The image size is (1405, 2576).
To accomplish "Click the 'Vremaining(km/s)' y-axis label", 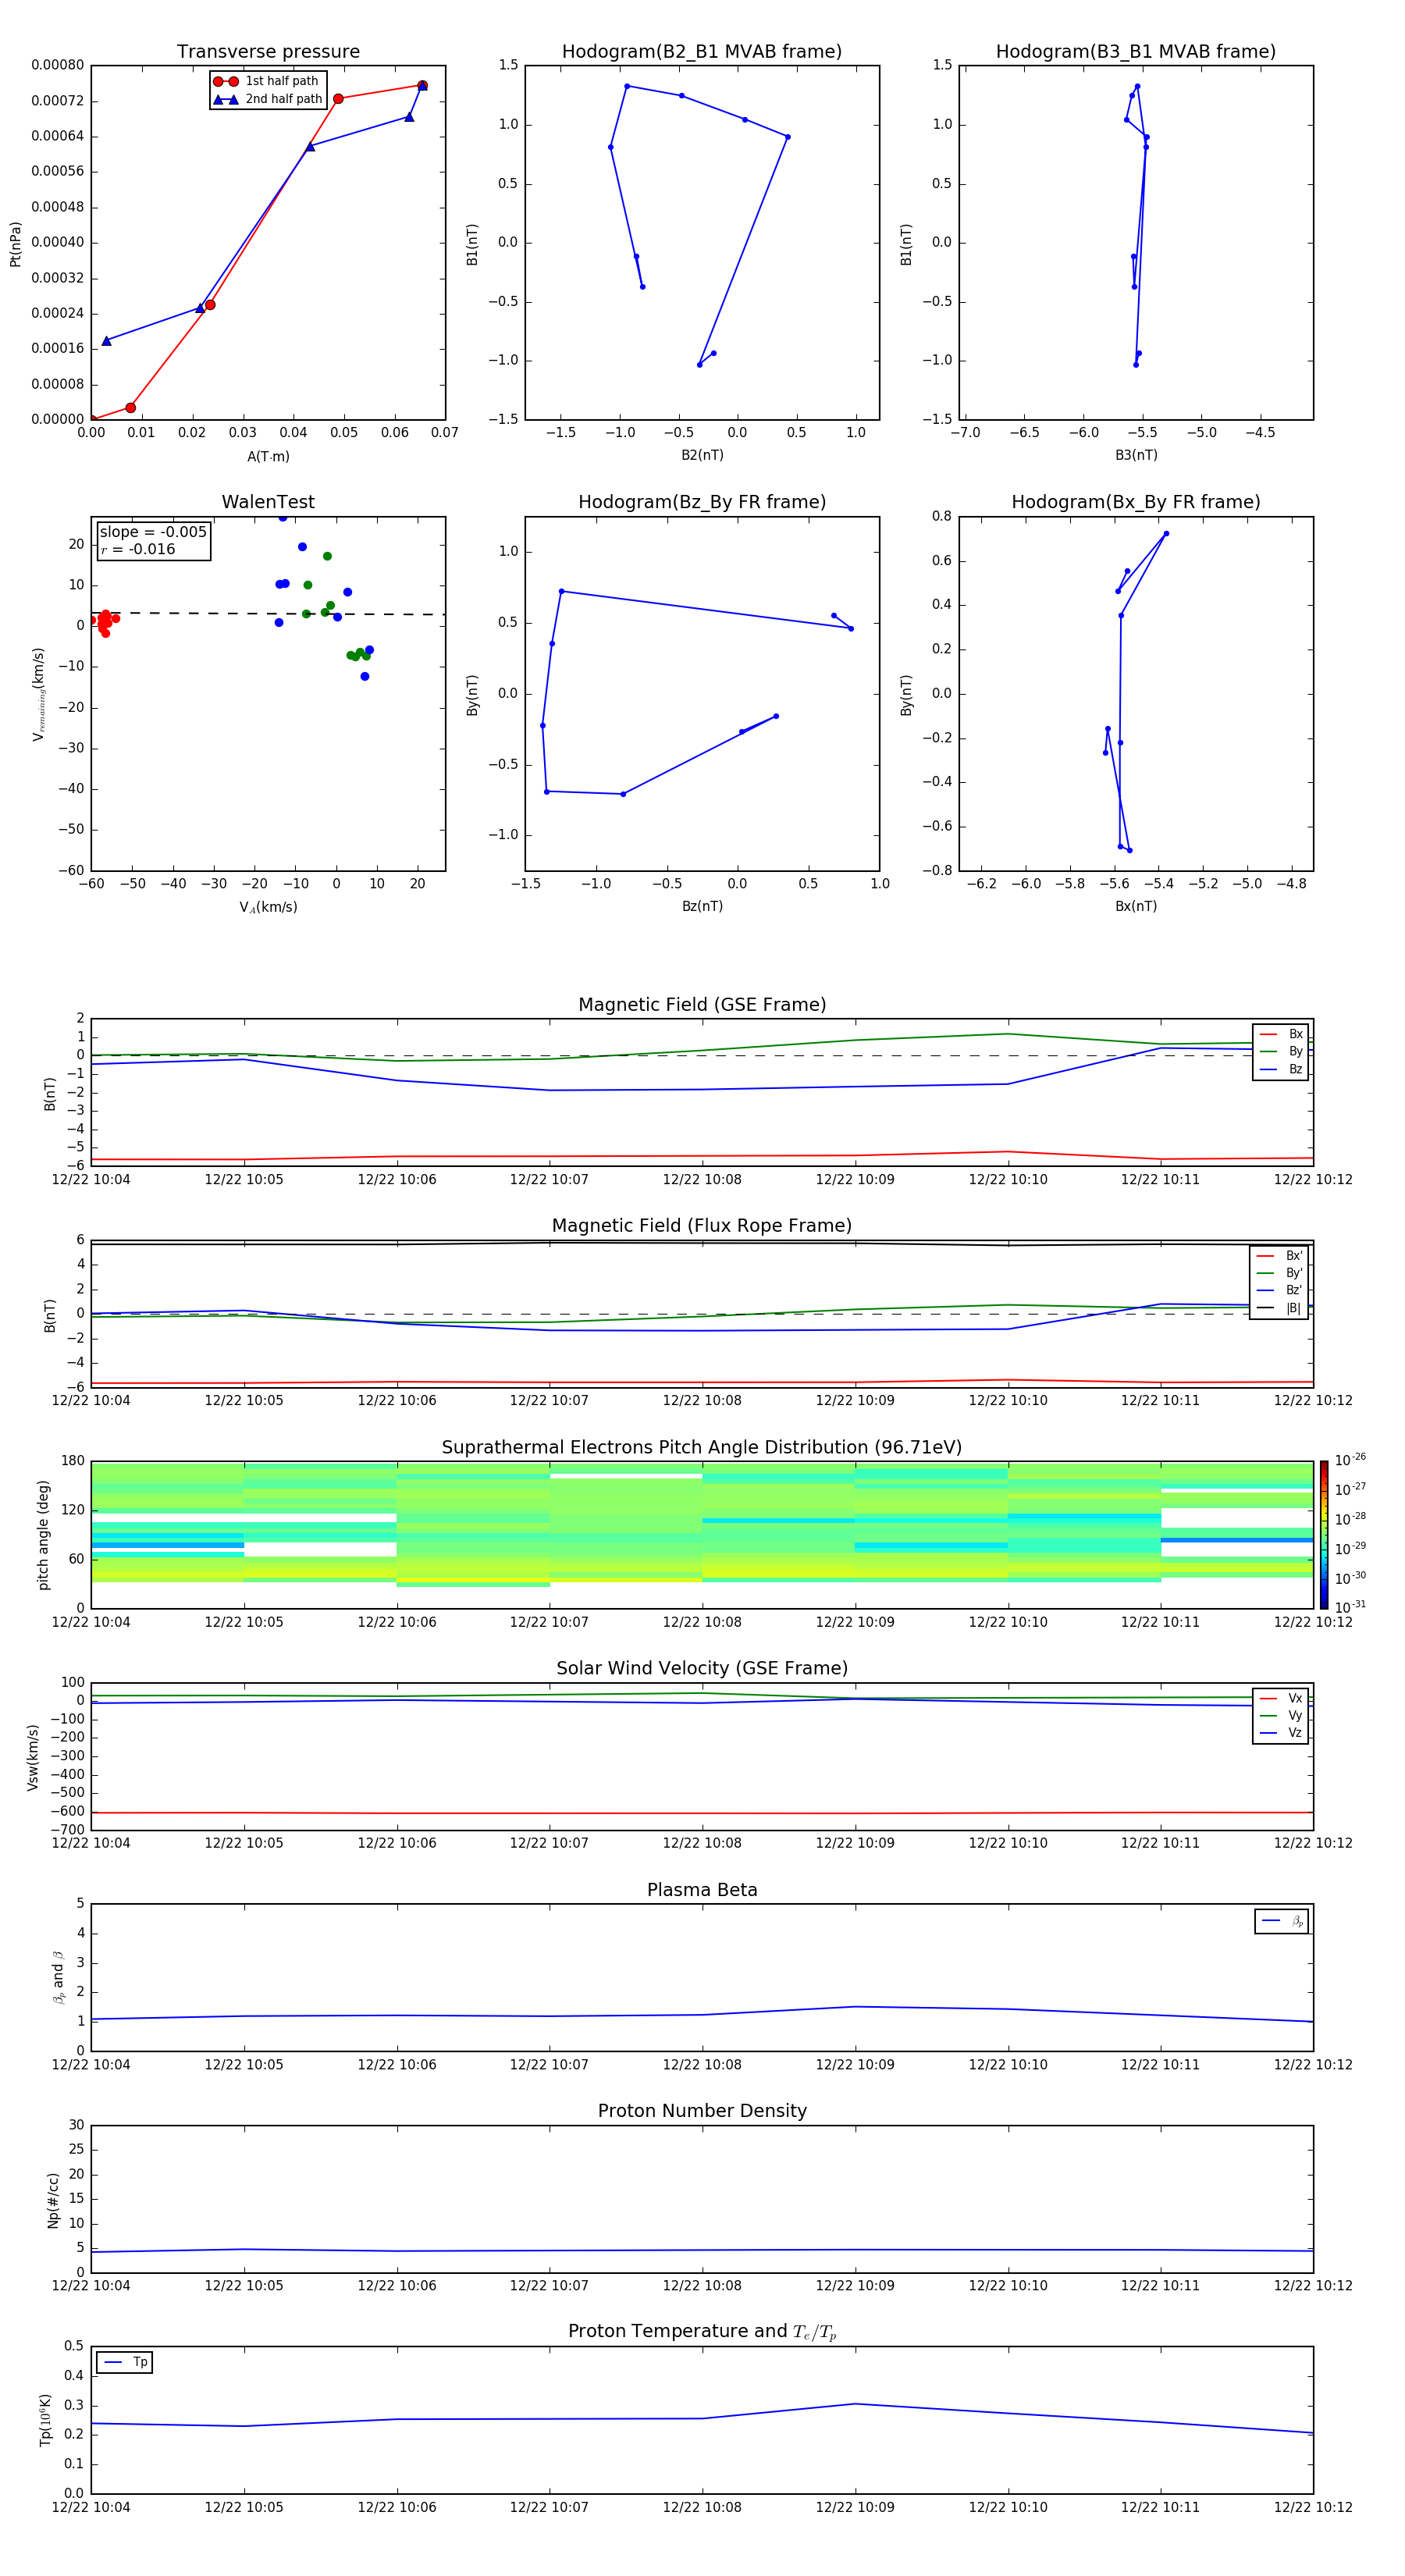I will (x=39, y=694).
